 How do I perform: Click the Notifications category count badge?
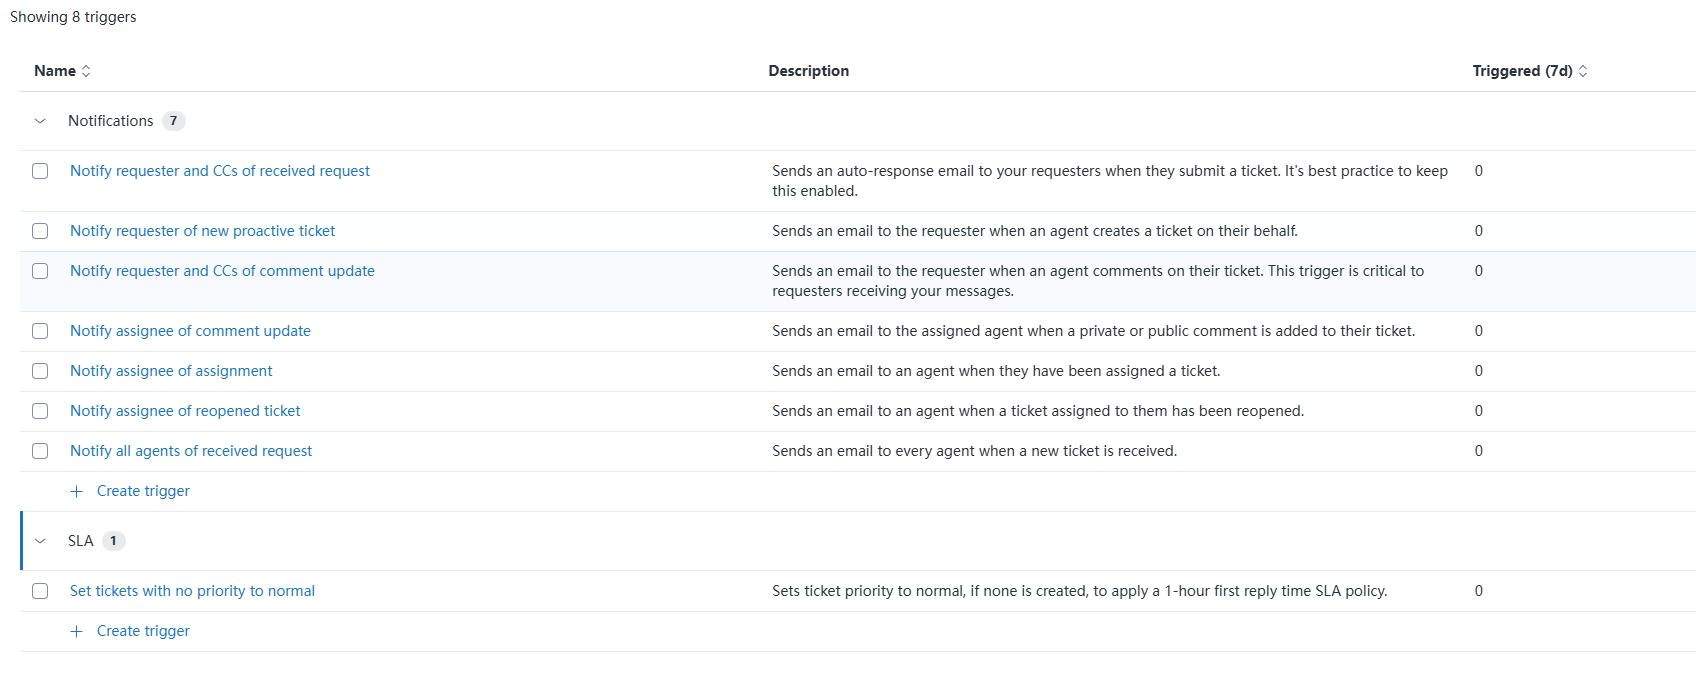point(173,121)
